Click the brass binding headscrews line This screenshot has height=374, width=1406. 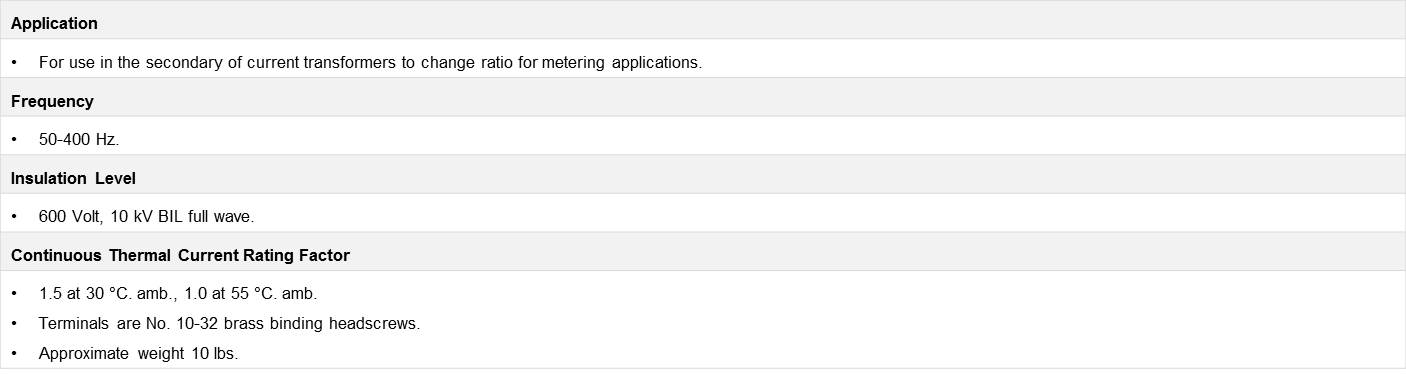coord(229,324)
